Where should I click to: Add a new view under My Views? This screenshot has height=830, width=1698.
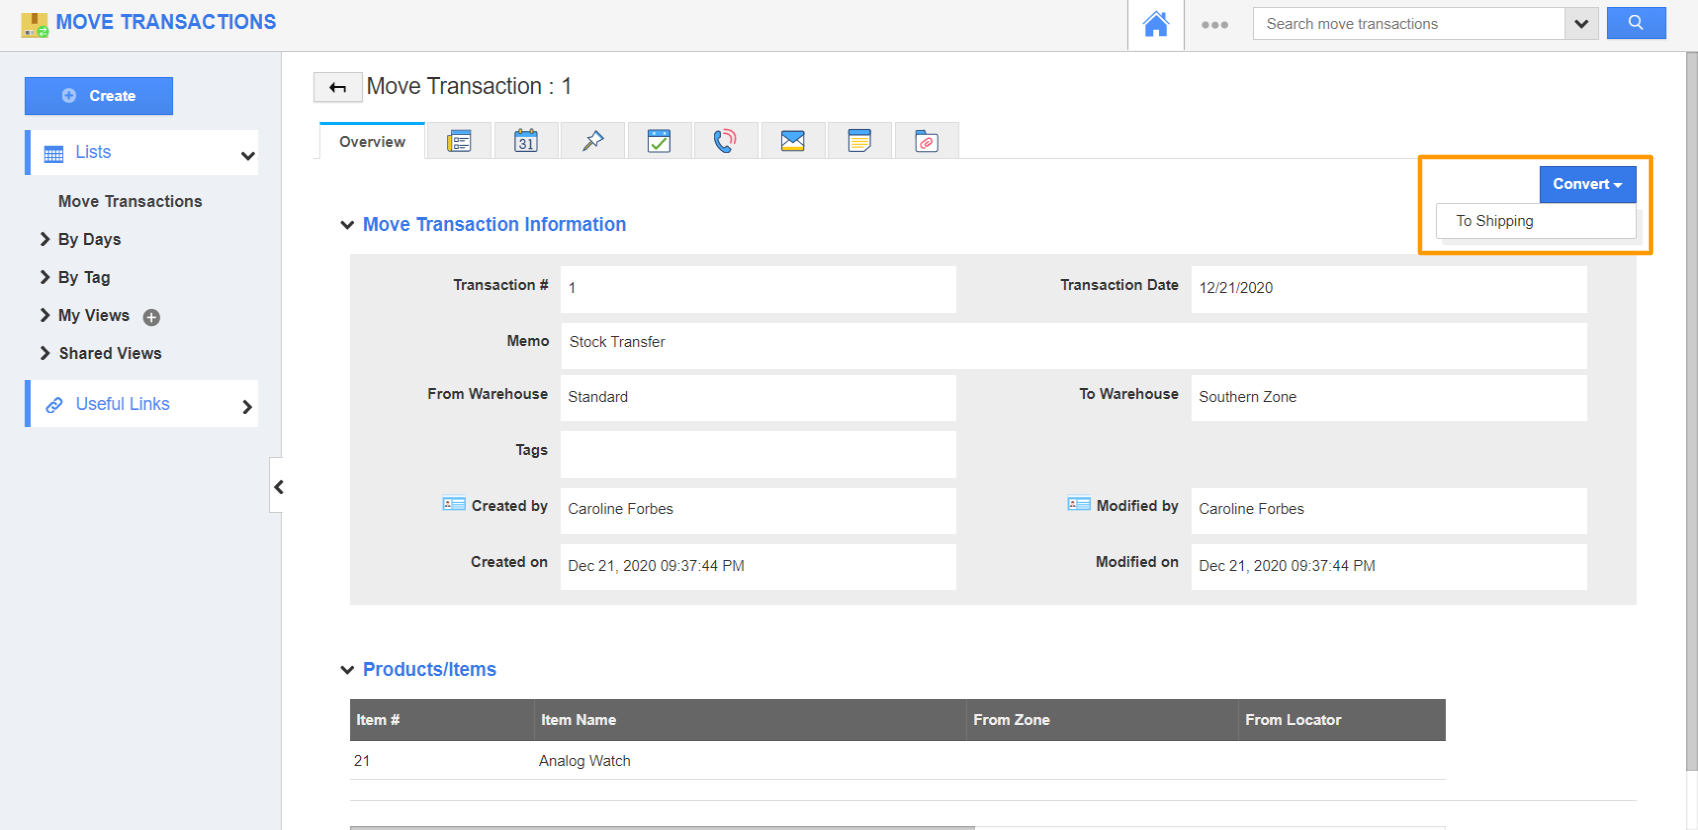point(152,318)
